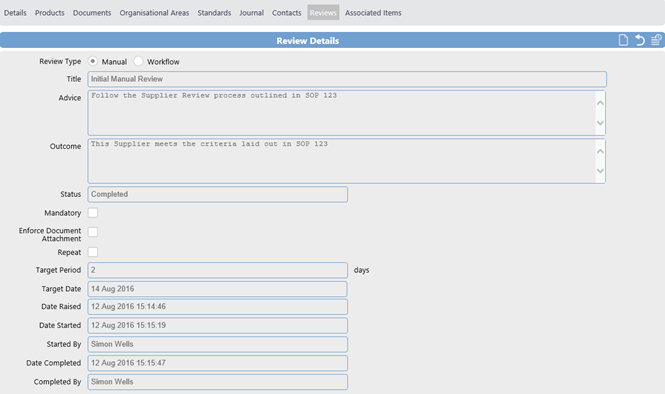
Task: Click up arrow in Advice text area
Action: pyautogui.click(x=600, y=103)
